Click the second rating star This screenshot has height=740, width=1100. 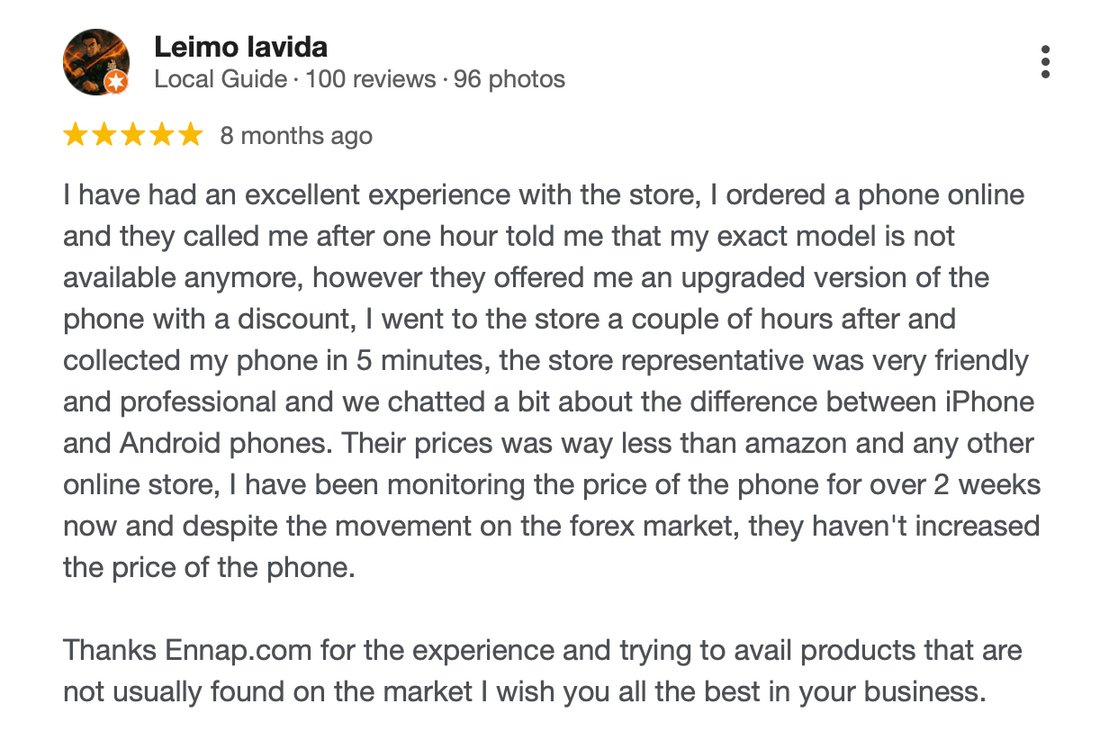[104, 135]
